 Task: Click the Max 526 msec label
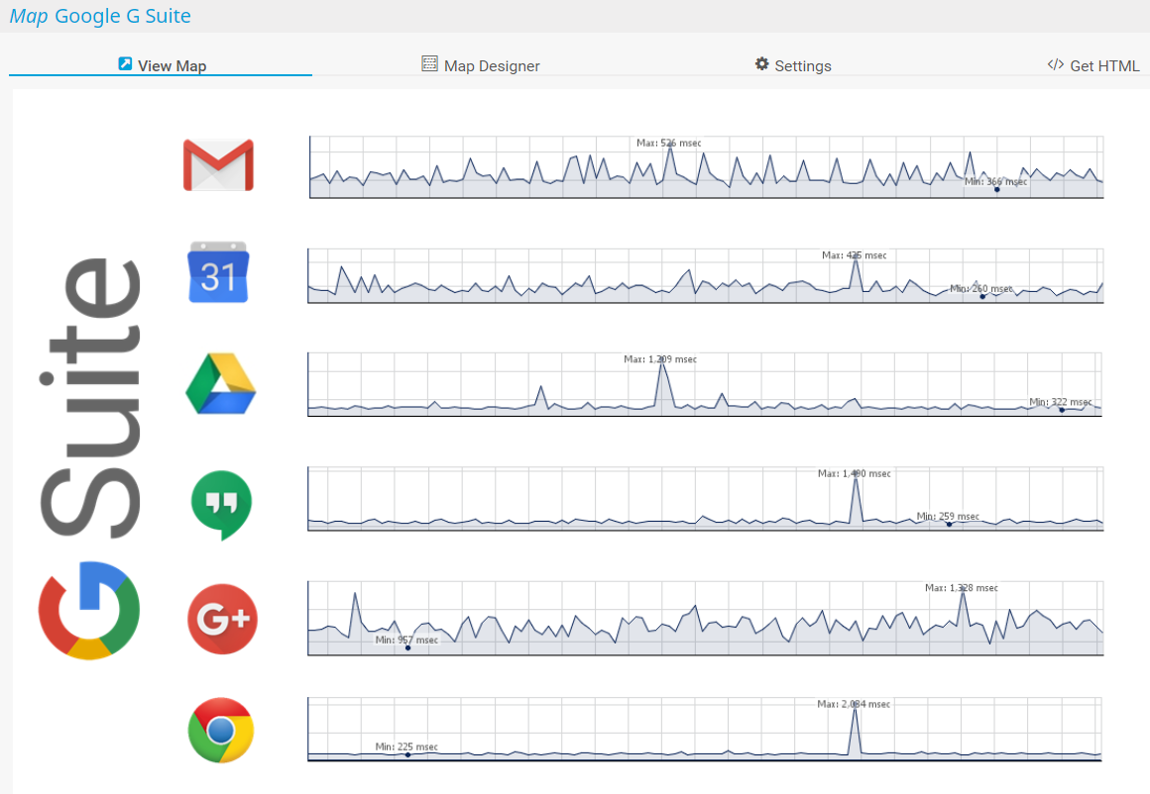(669, 143)
